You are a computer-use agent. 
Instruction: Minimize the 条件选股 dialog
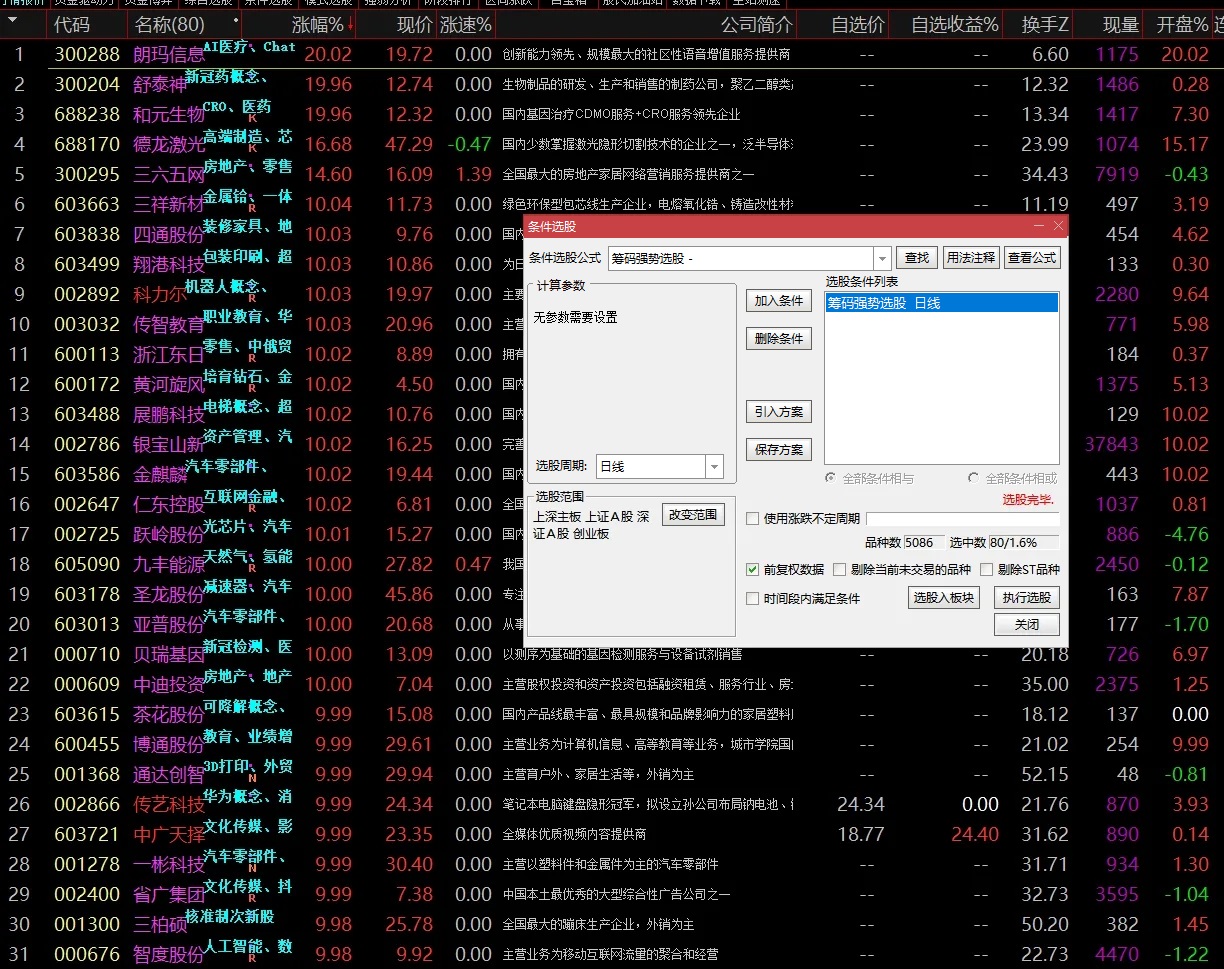point(1040,226)
